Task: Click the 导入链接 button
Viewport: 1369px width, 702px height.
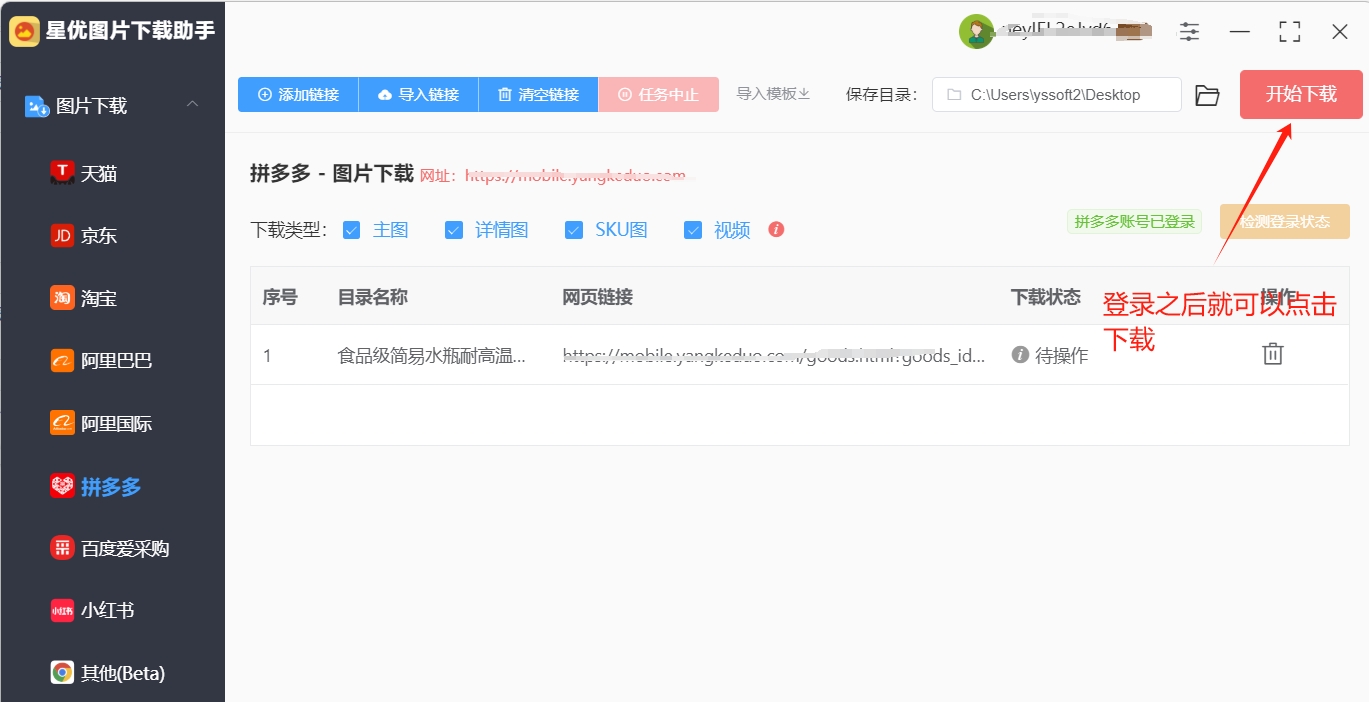Action: coord(418,95)
